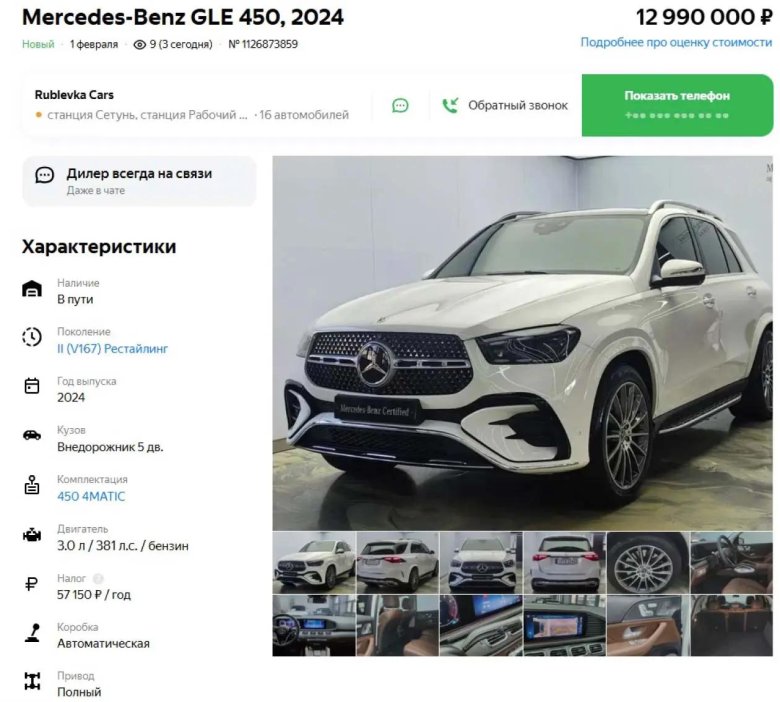The height and width of the screenshot is (702, 780).
Task: Open 450 4MATIC trim link
Action: point(91,497)
